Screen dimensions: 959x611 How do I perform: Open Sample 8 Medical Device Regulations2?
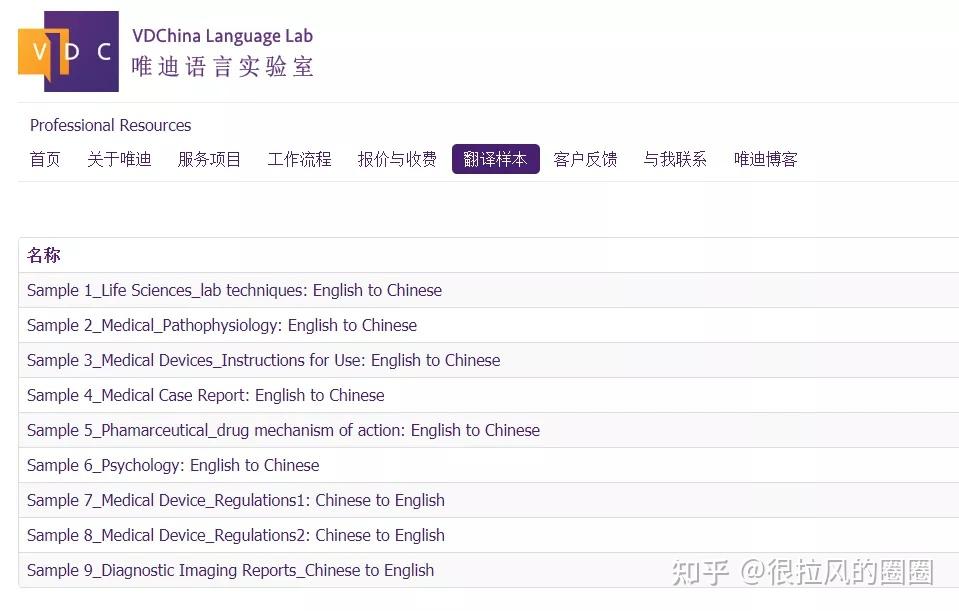tap(235, 535)
